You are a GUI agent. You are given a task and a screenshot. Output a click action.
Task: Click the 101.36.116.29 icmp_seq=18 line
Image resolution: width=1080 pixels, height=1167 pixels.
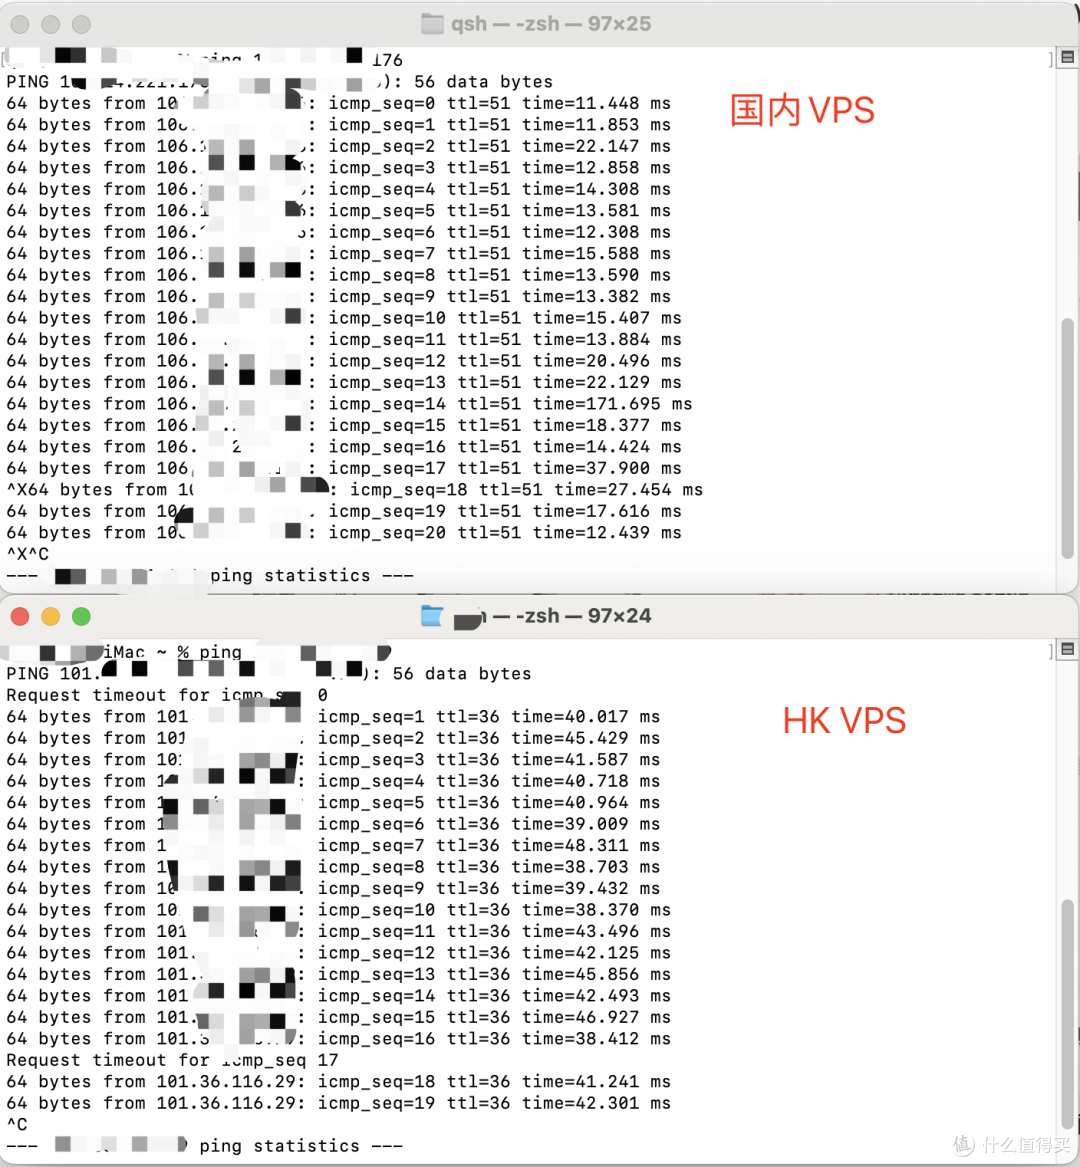(x=339, y=1081)
